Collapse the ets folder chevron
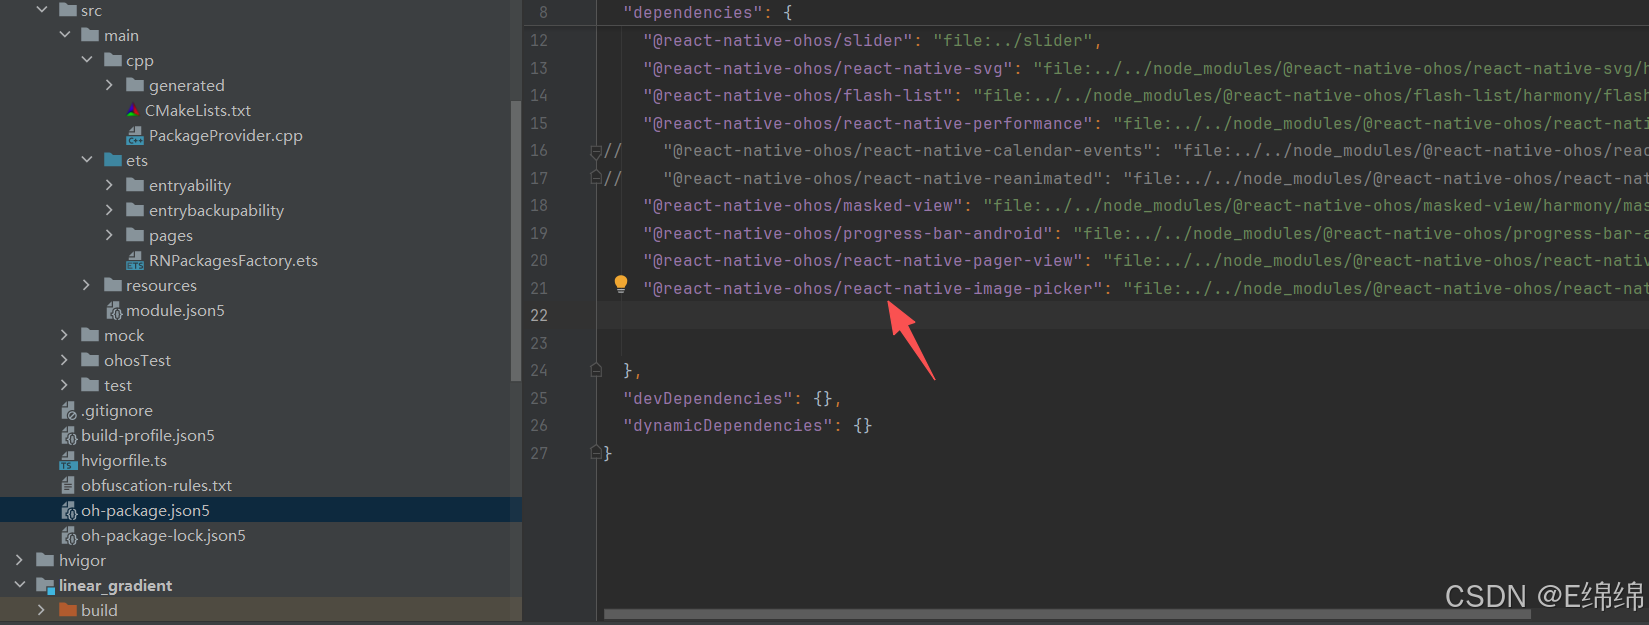 point(87,160)
